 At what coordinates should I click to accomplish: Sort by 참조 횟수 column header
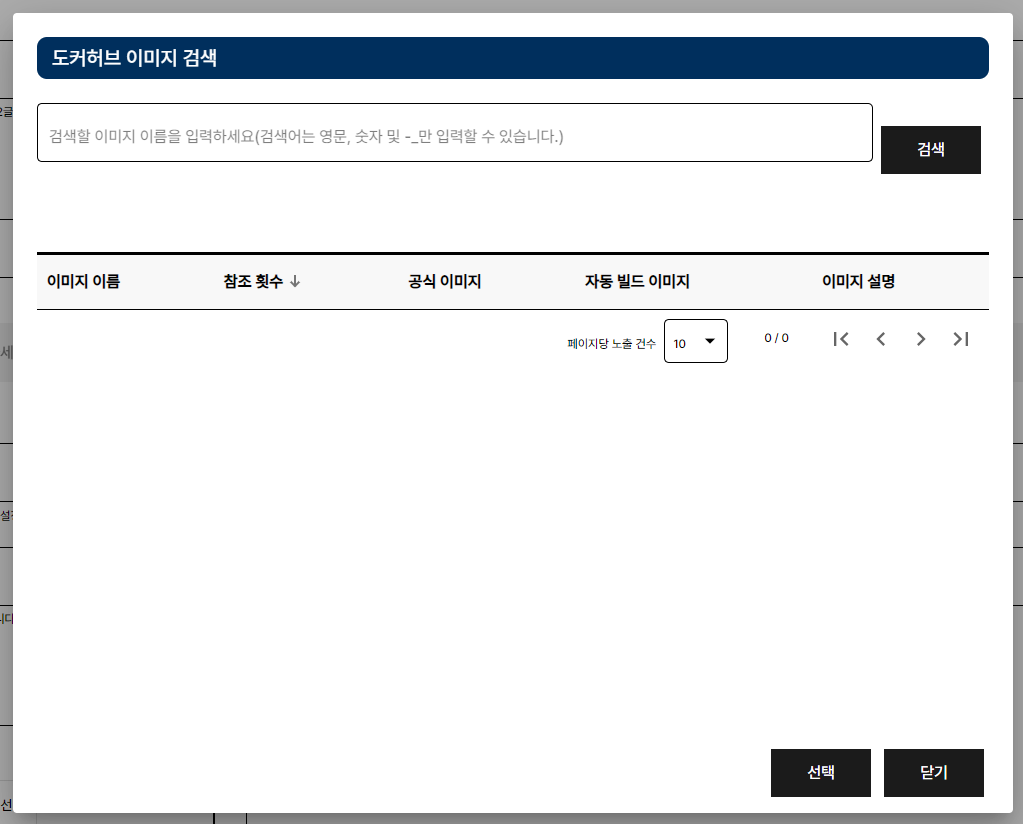click(x=254, y=282)
